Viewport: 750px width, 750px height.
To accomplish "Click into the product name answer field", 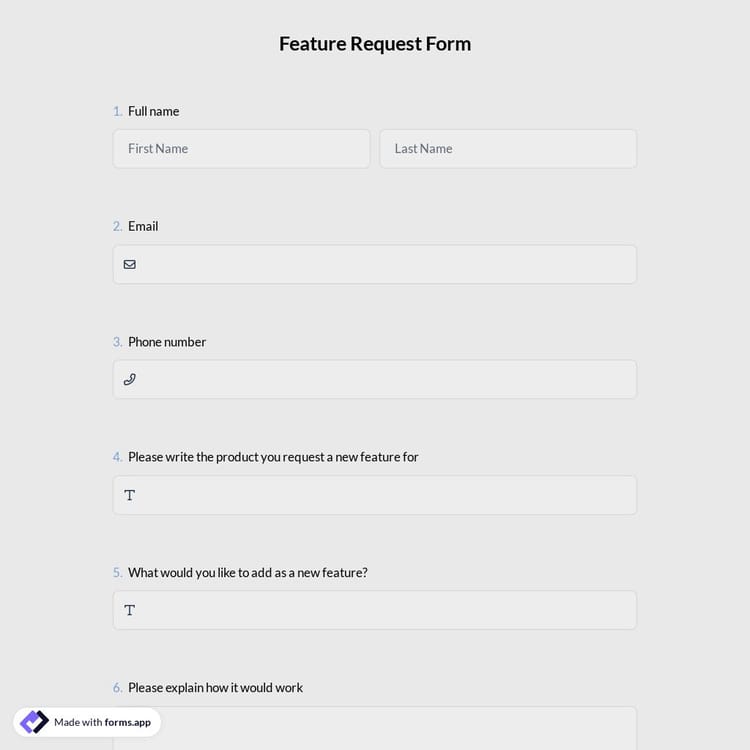I will [385, 495].
